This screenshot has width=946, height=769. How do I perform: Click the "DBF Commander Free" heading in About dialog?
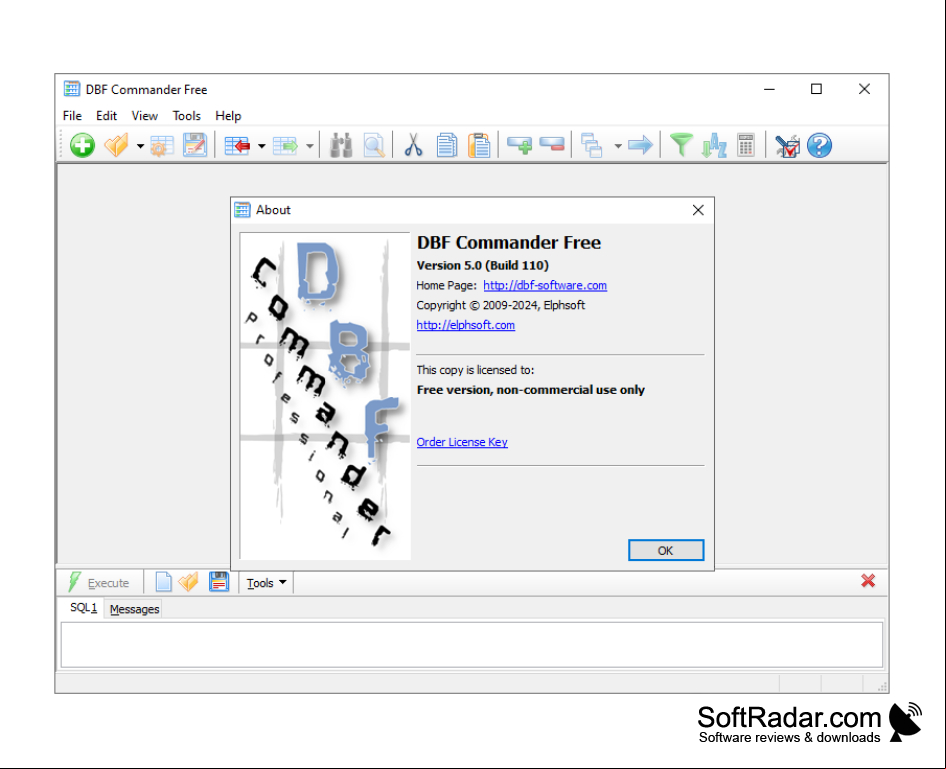509,242
